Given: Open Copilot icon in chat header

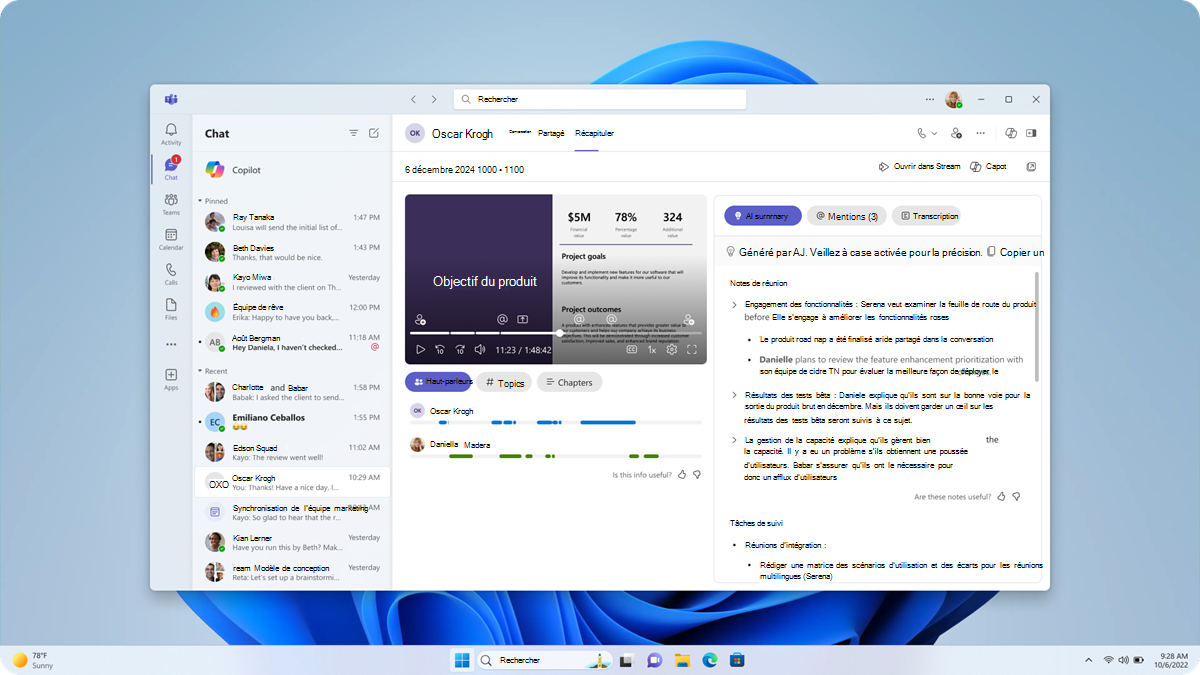Looking at the screenshot, I should pyautogui.click(x=1011, y=133).
